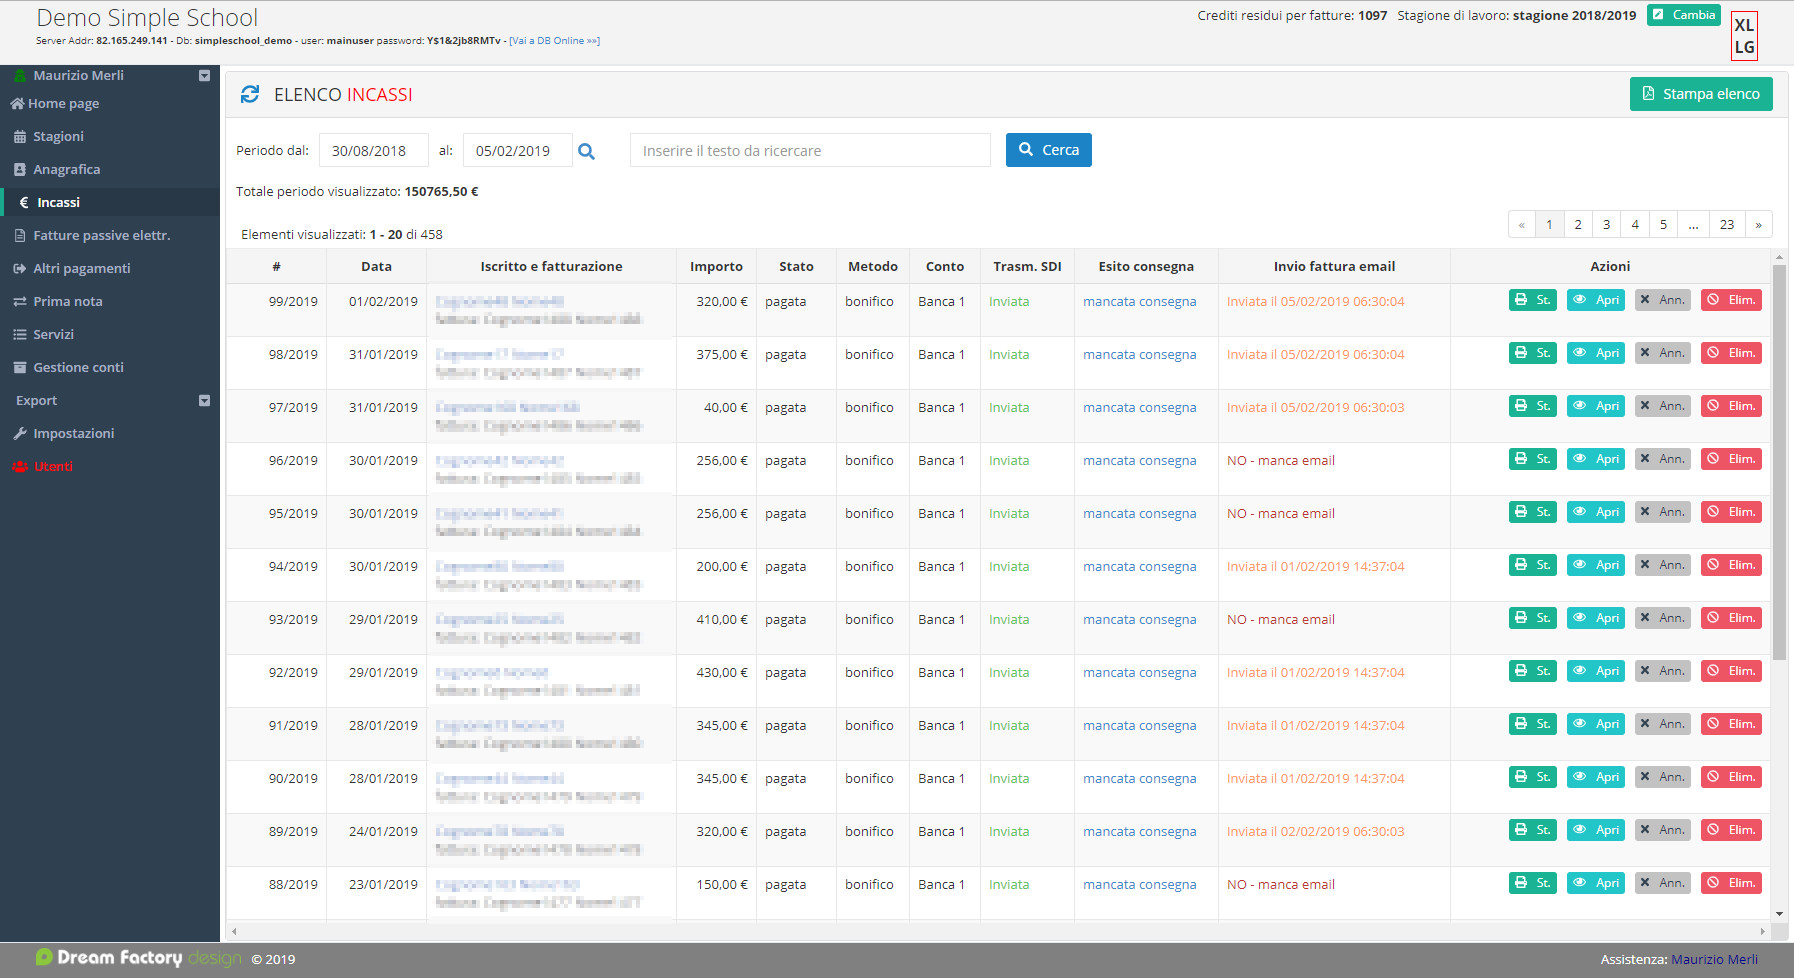Screen dimensions: 1794x978
Task: Click the Stampa elenco button
Action: (x=1701, y=94)
